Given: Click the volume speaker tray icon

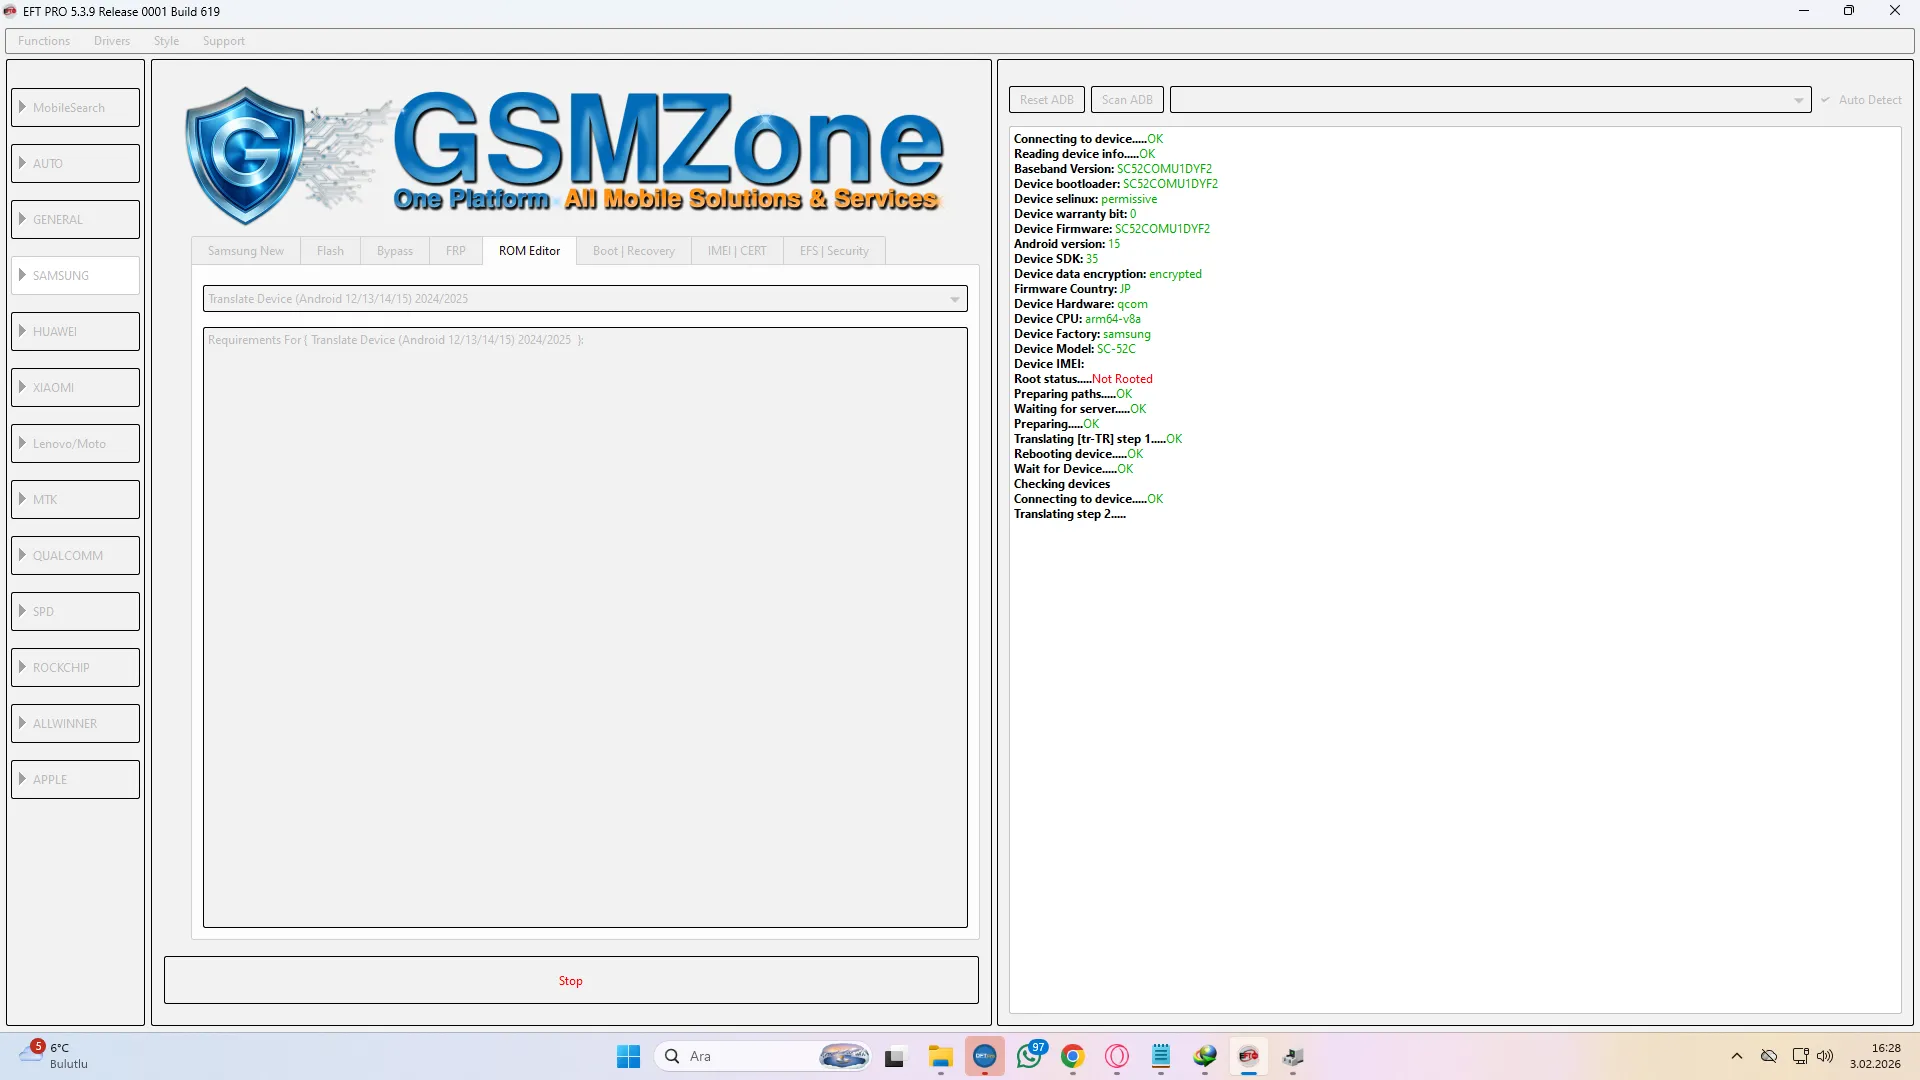Looking at the screenshot, I should point(1825,1056).
